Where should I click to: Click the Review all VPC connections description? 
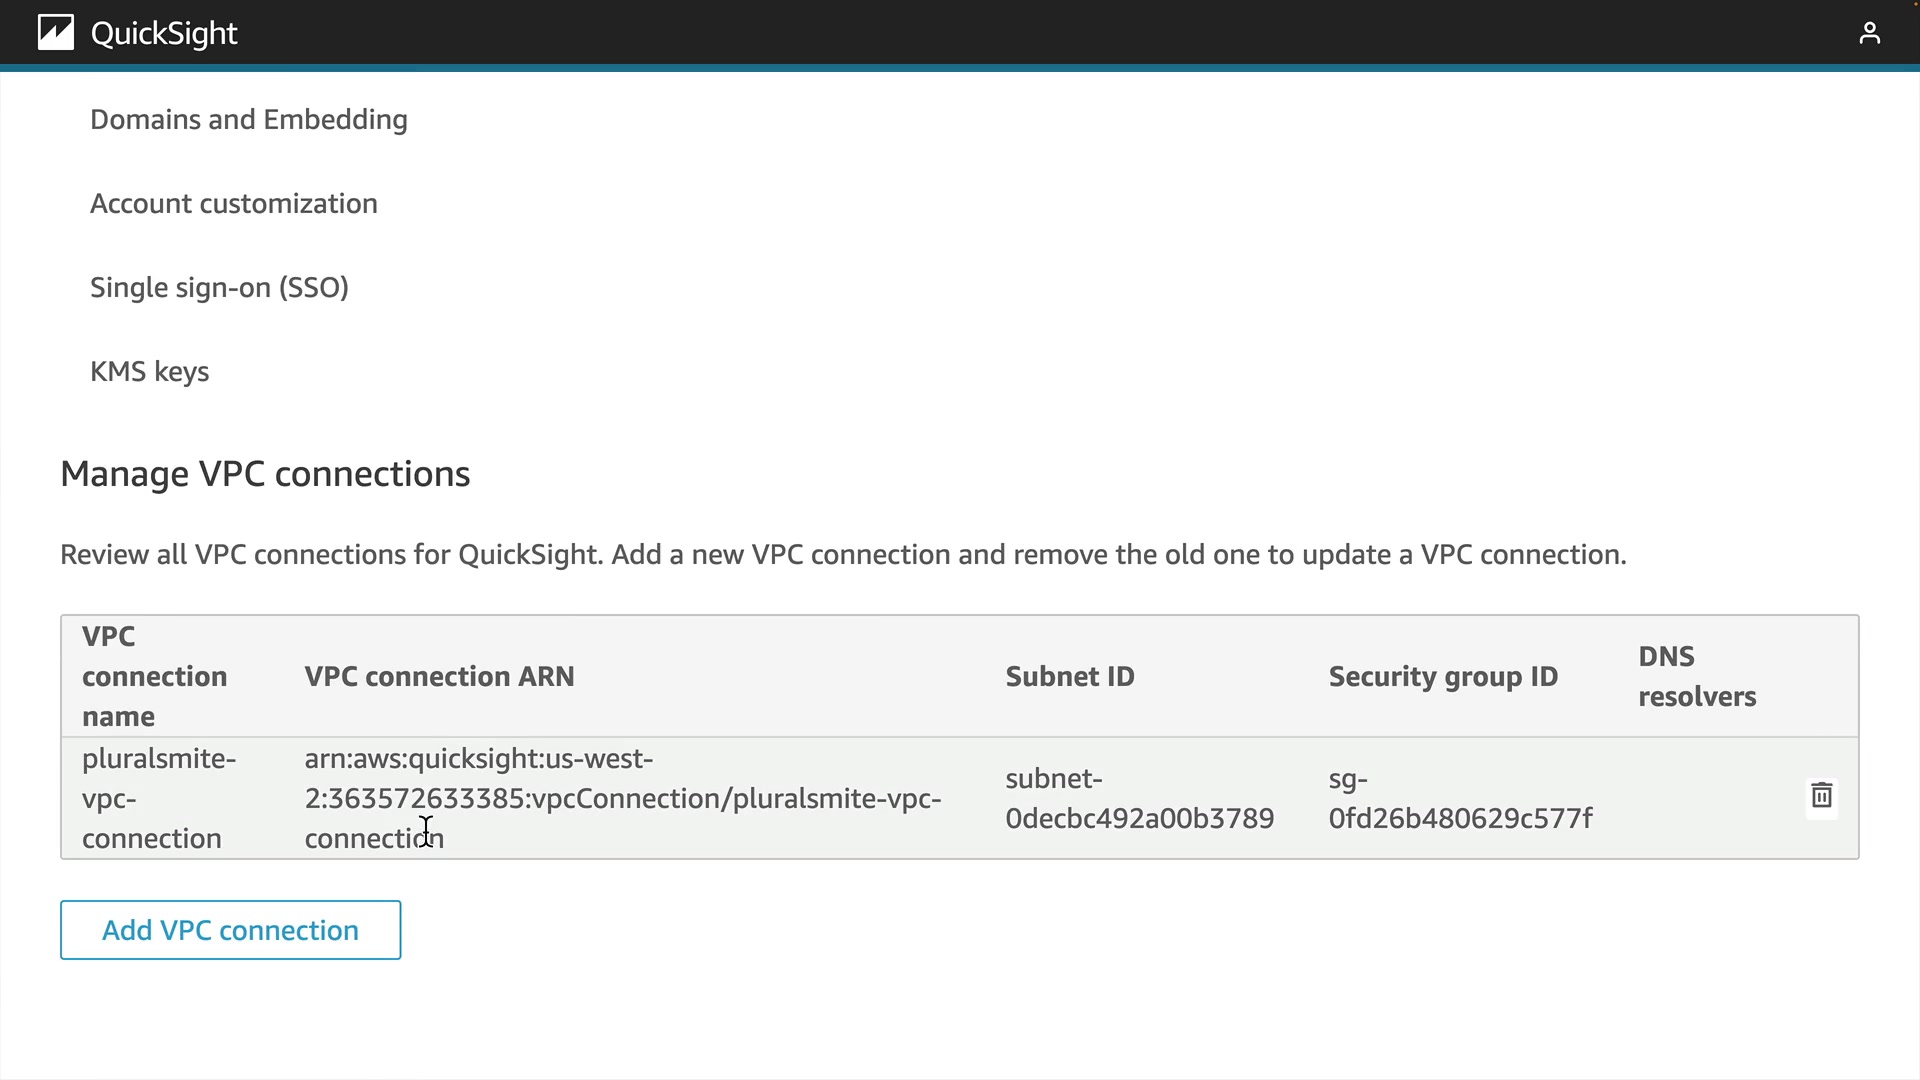click(x=843, y=555)
